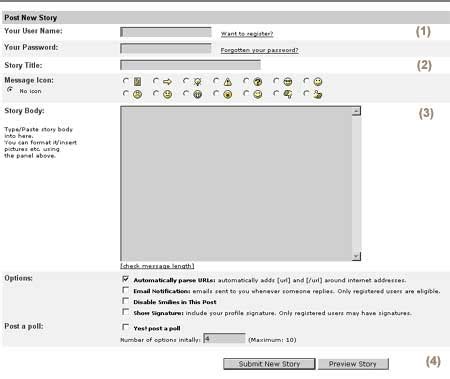Select radio button beside the frowning face
450x379 pixels.
point(126,93)
